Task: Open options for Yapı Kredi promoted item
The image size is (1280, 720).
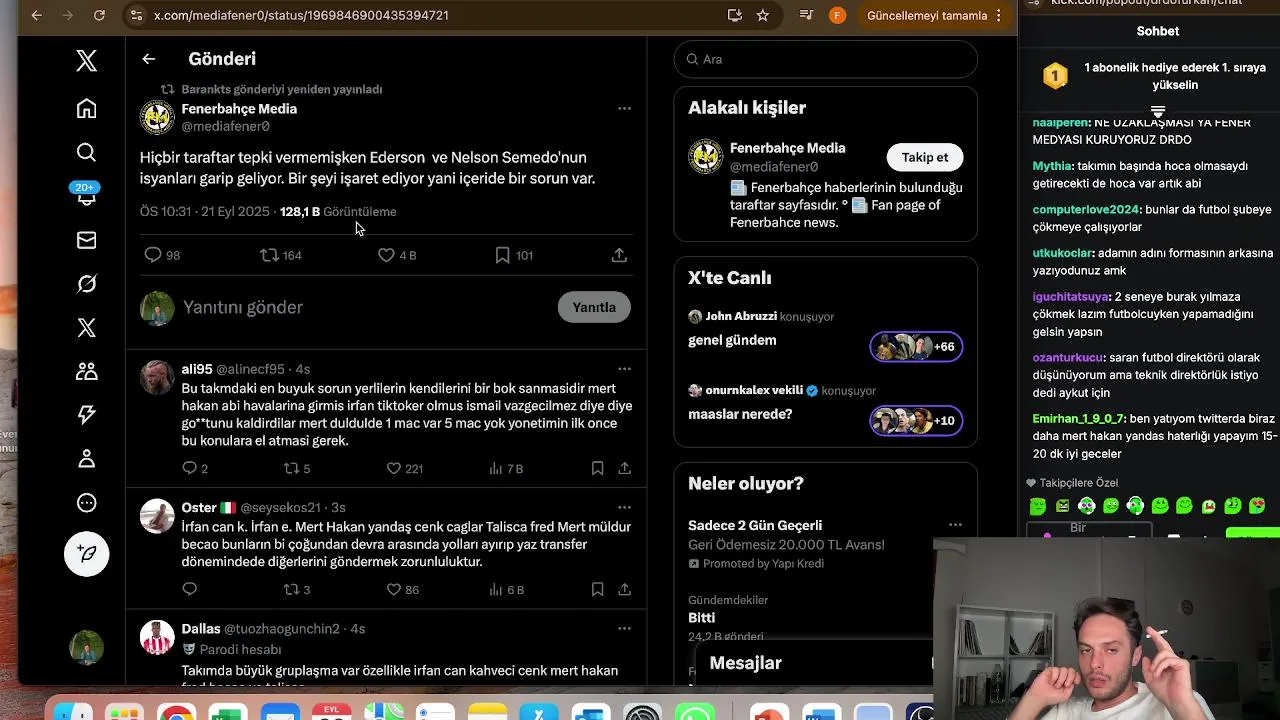Action: click(x=955, y=525)
